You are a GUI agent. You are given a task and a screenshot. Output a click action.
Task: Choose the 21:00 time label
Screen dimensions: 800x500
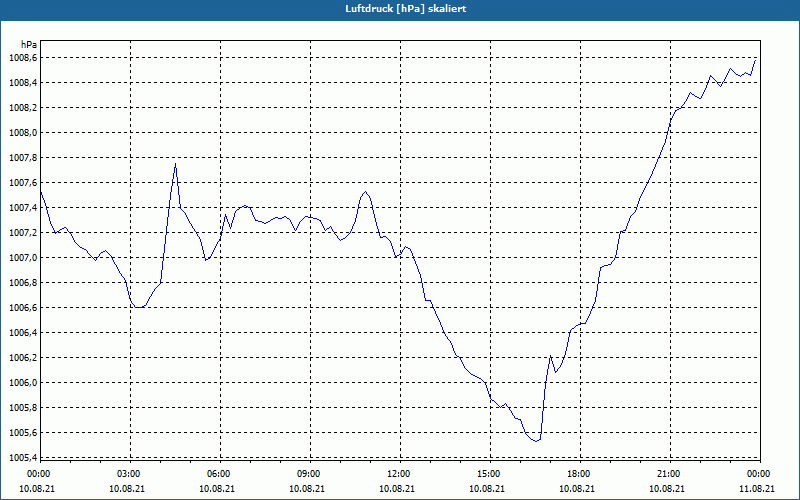[x=668, y=474]
